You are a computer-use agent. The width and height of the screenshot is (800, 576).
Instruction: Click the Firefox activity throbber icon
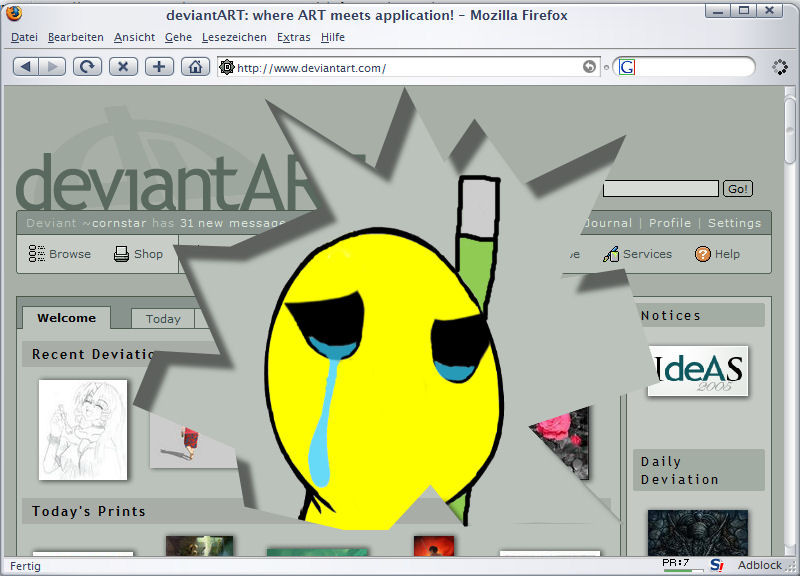(780, 67)
